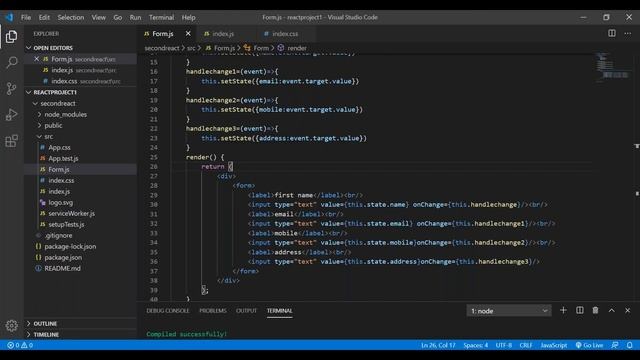Change language mode via JavaScript status
The width and height of the screenshot is (640, 360).
coord(553,345)
